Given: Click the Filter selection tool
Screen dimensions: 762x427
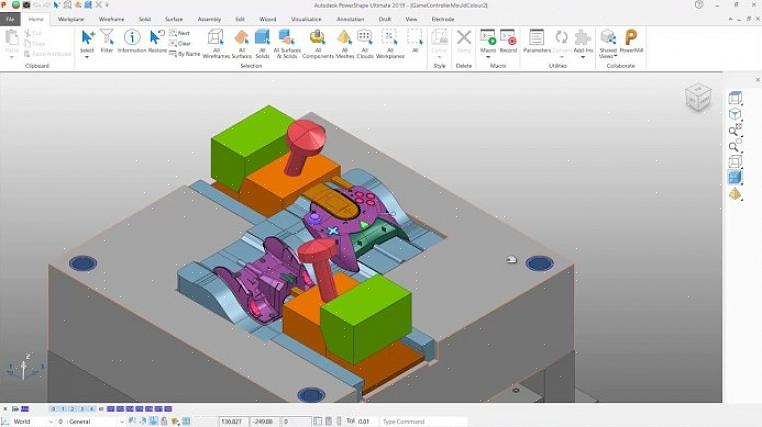Looking at the screenshot, I should 107,41.
